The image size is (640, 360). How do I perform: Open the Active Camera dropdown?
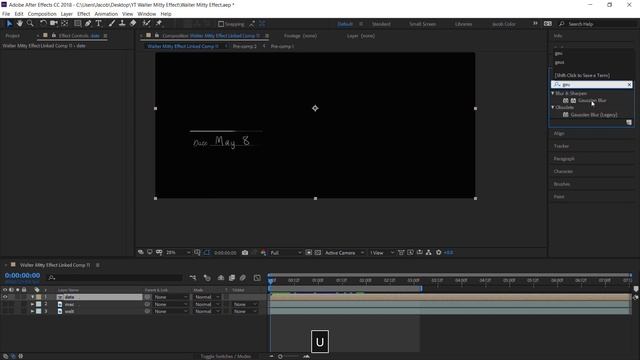pos(344,253)
